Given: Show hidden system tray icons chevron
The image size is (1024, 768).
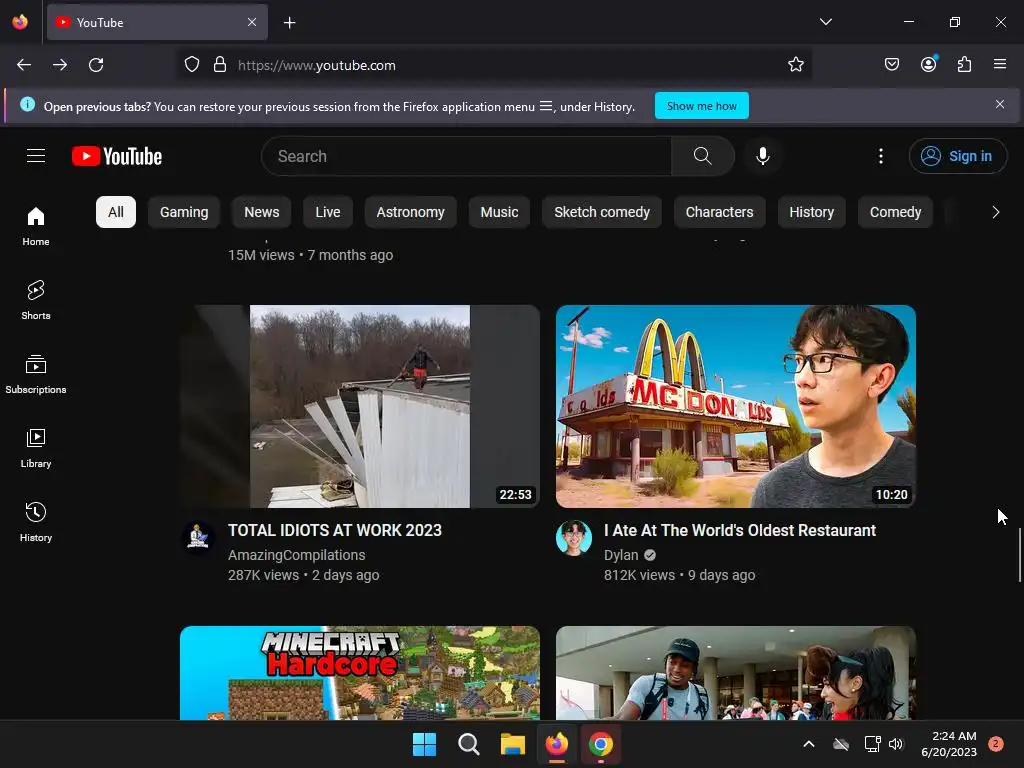Looking at the screenshot, I should tap(808, 744).
